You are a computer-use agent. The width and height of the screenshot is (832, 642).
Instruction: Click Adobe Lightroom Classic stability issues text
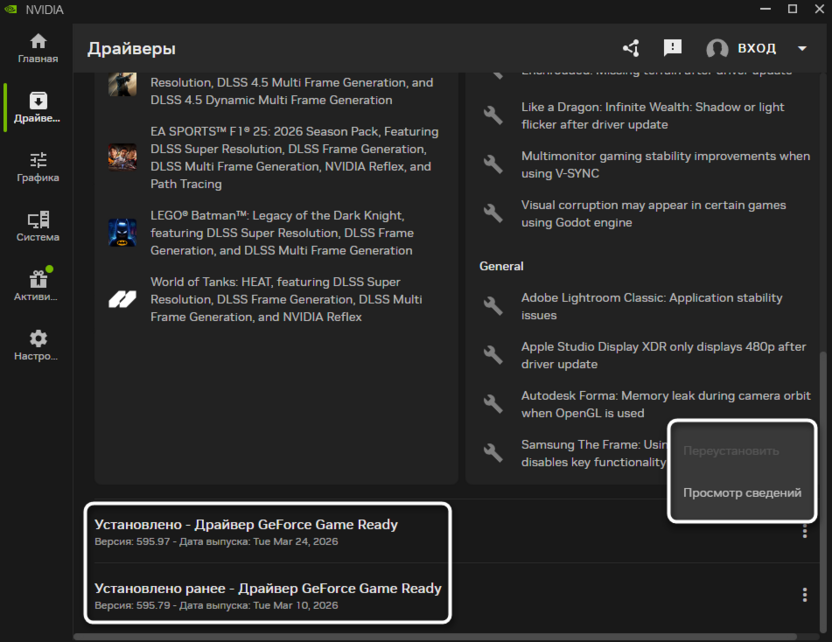pos(652,306)
